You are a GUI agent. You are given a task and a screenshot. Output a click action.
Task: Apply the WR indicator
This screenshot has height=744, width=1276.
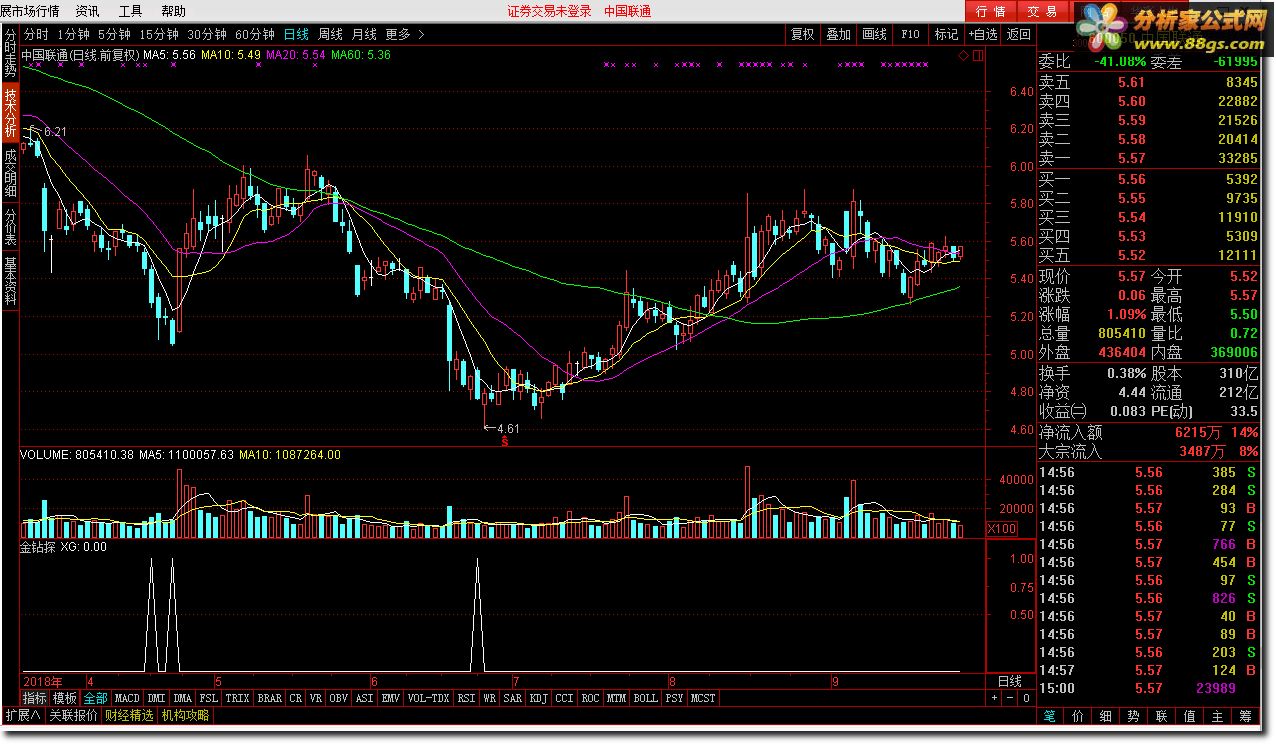click(490, 698)
